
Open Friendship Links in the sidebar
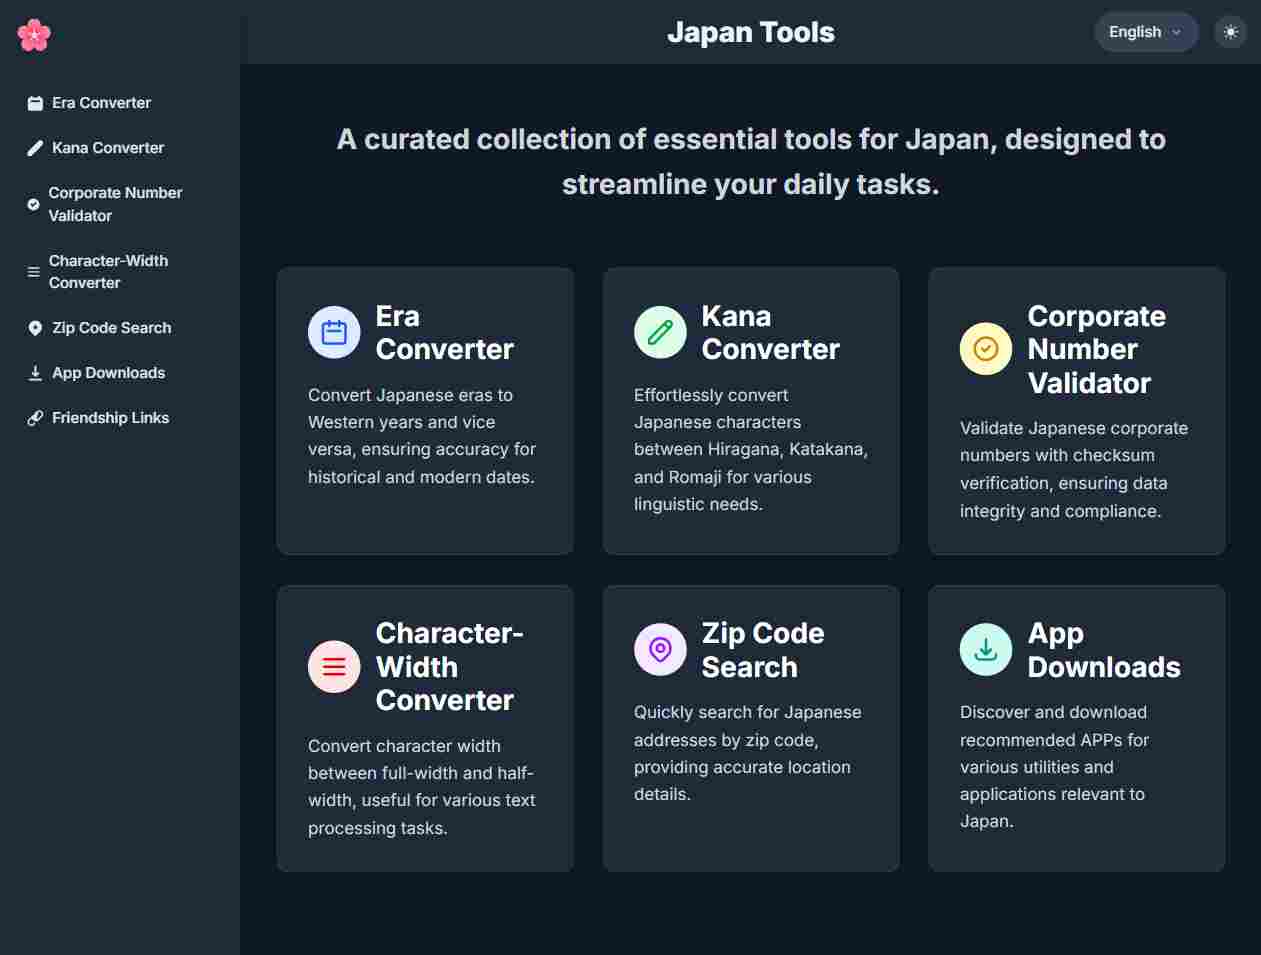coord(110,418)
